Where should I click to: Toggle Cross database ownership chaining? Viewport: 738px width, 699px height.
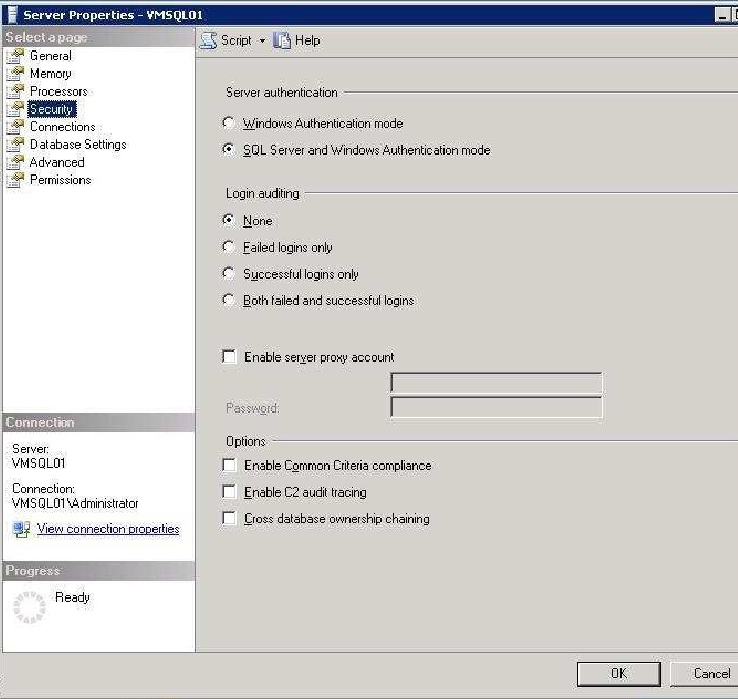229,519
